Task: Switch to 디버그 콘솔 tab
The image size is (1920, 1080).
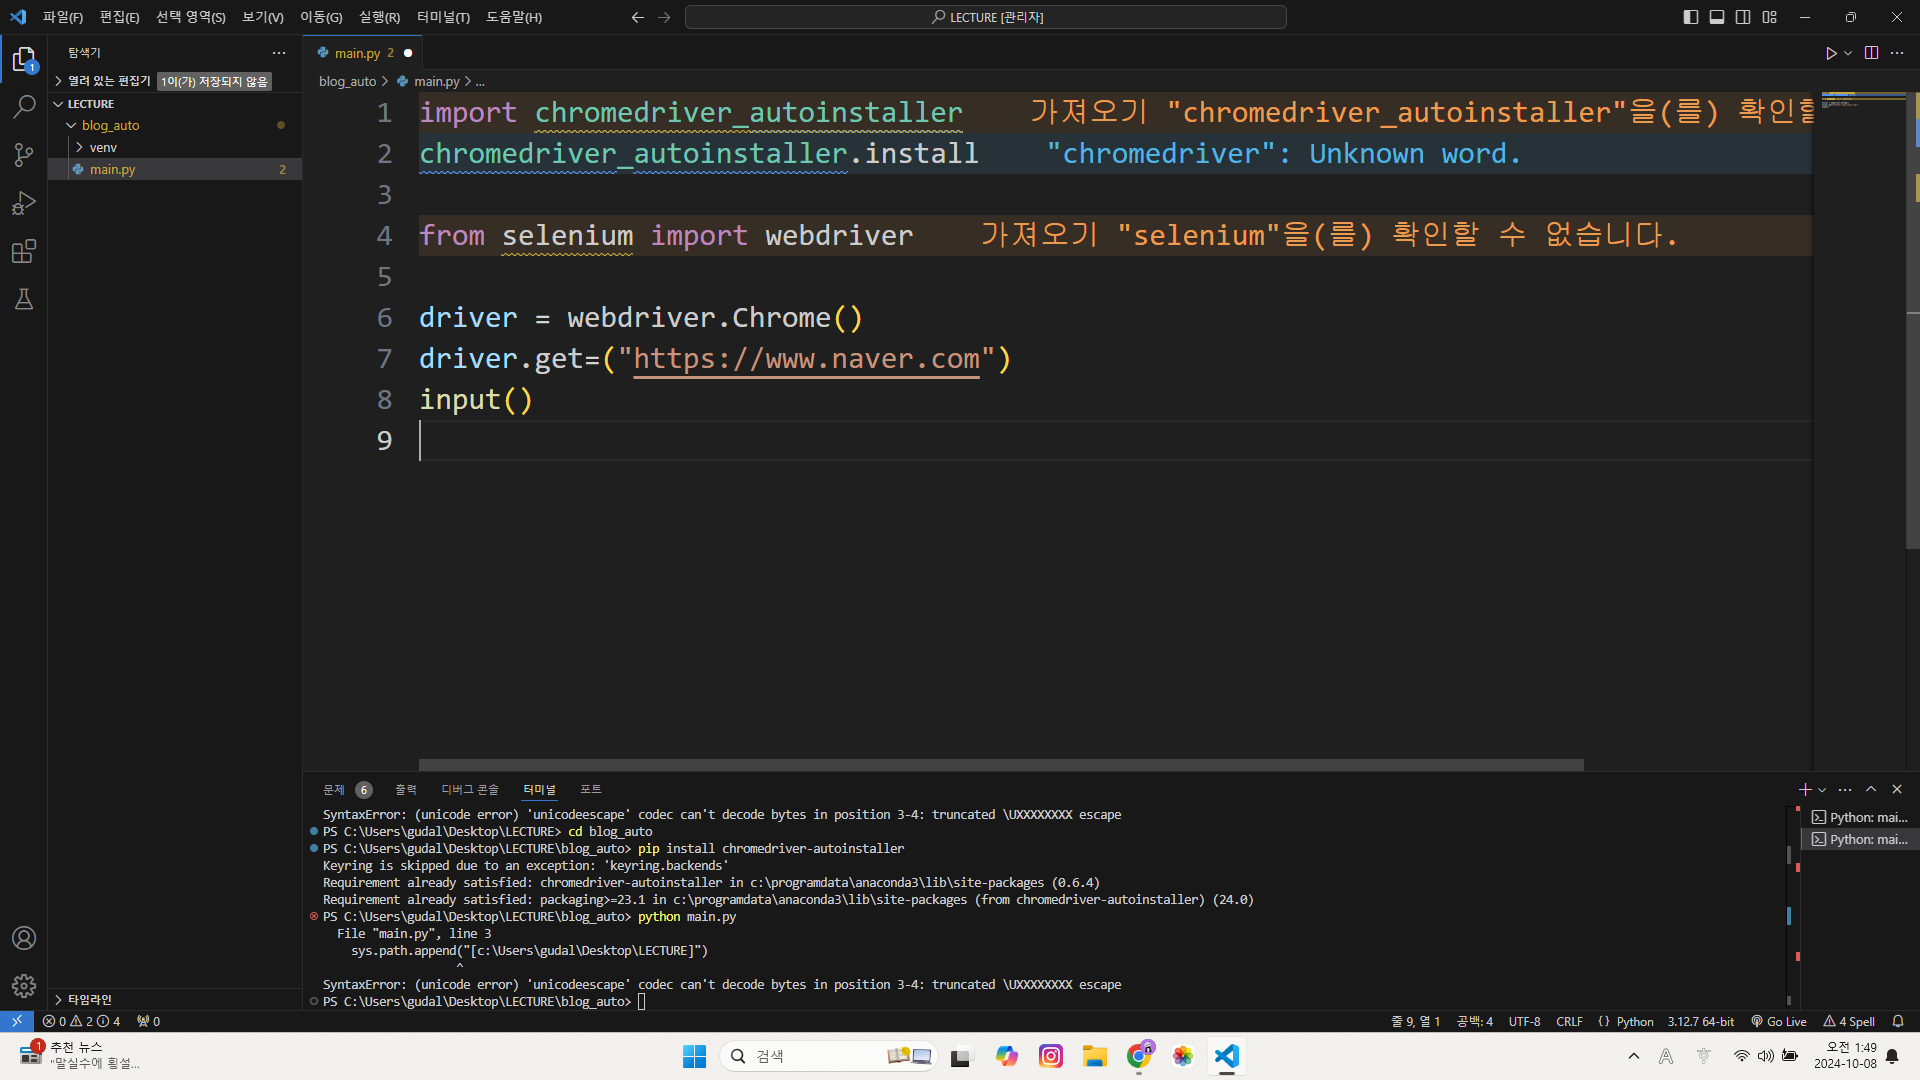Action: coord(470,790)
